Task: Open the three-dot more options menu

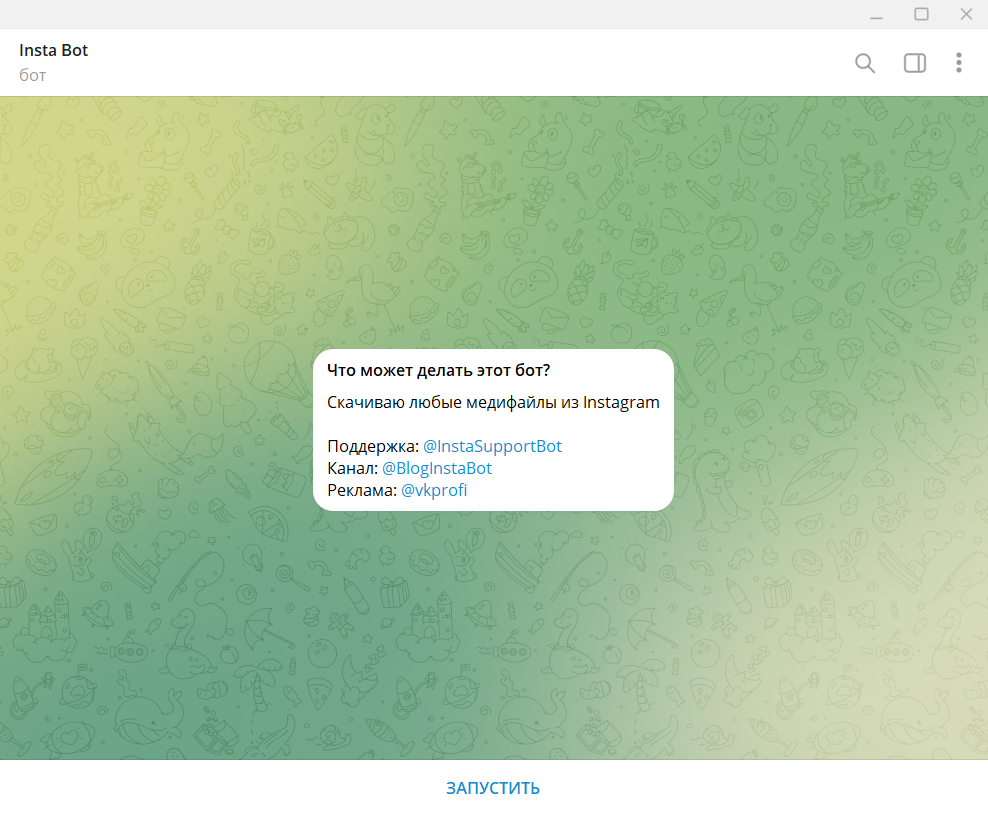Action: tap(958, 63)
